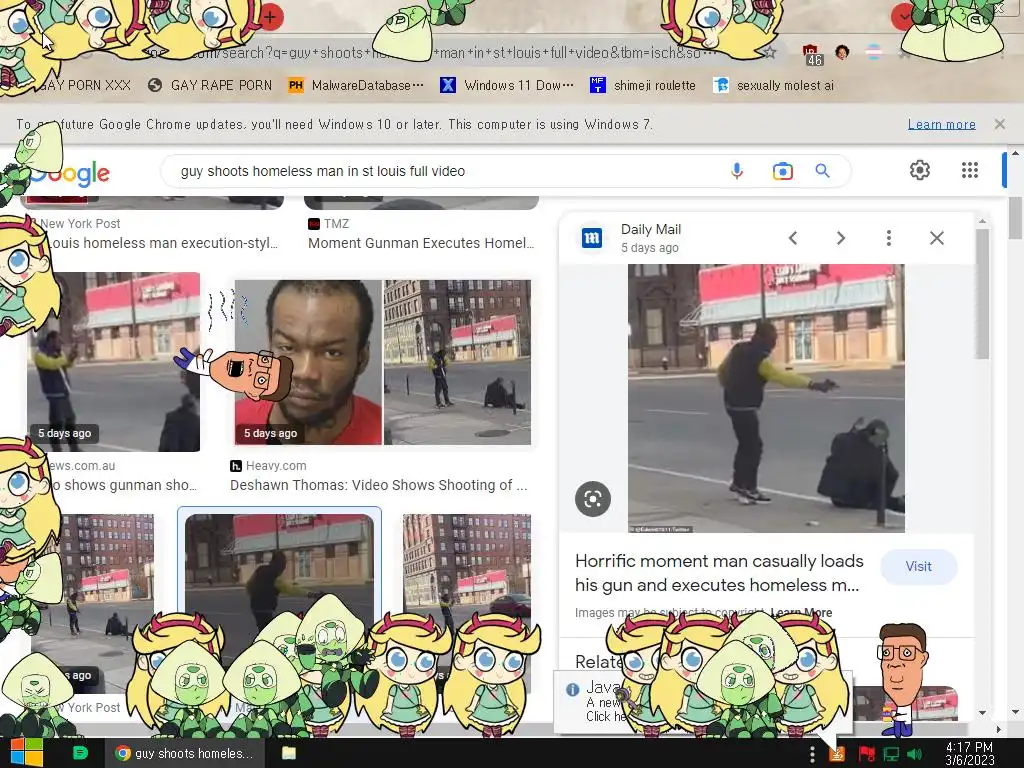1024x768 pixels.
Task: Click the voice search microphone icon
Action: [x=737, y=171]
